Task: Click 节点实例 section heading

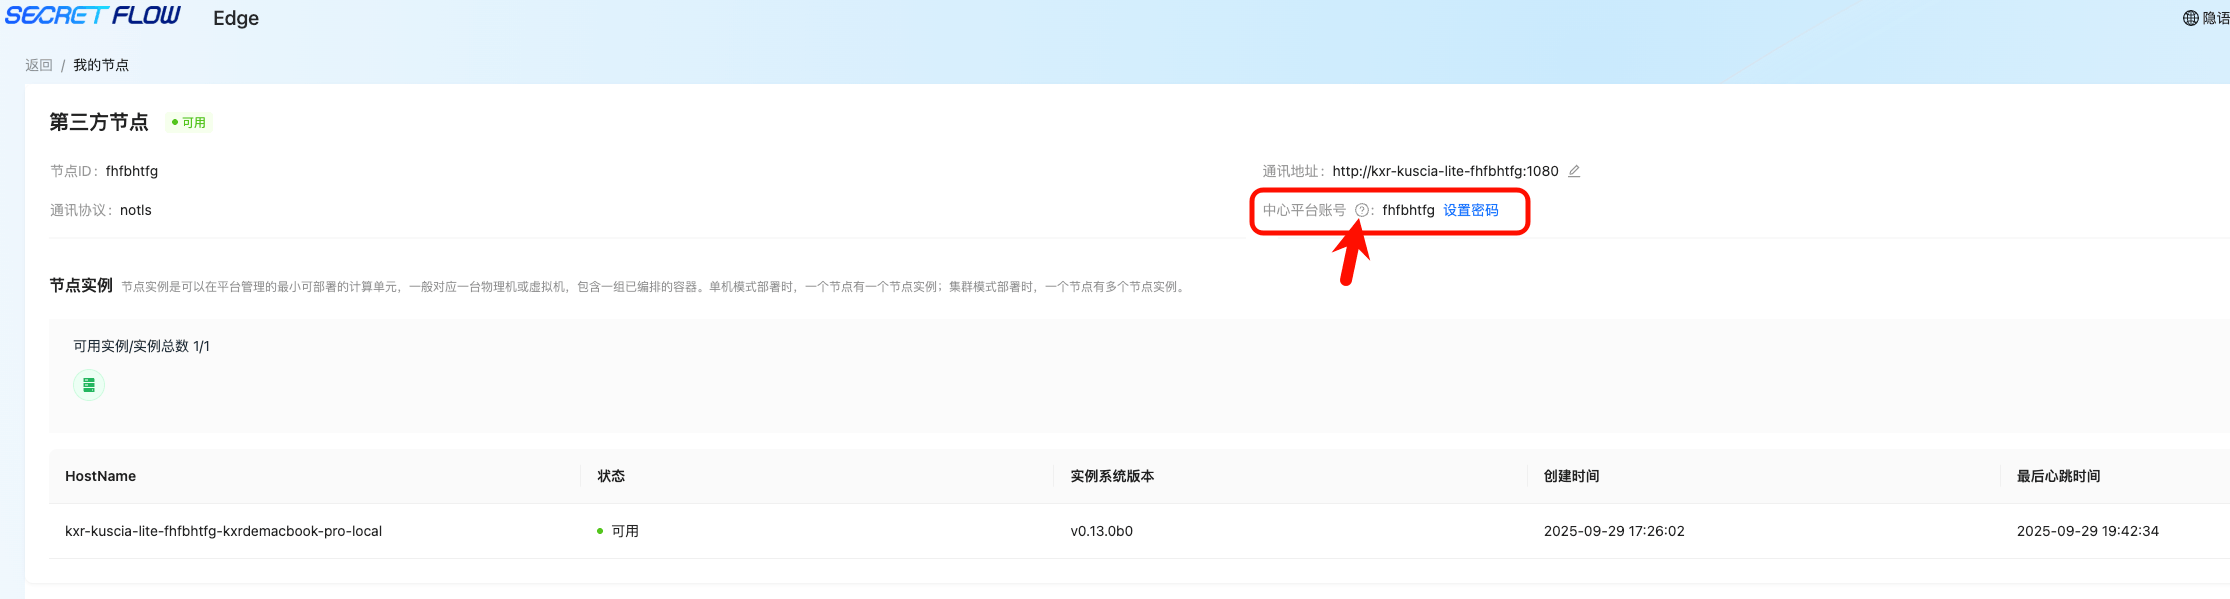Action: click(81, 285)
